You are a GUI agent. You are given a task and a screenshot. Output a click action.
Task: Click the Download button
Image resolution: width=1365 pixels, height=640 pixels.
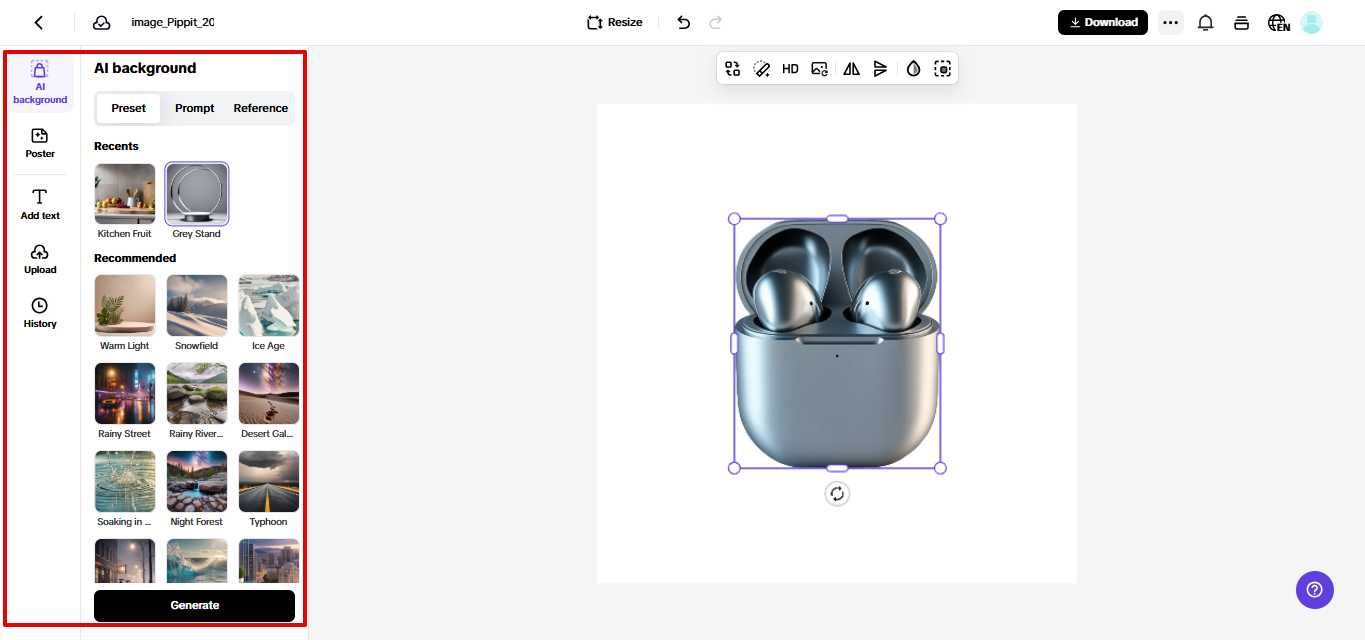[1102, 21]
